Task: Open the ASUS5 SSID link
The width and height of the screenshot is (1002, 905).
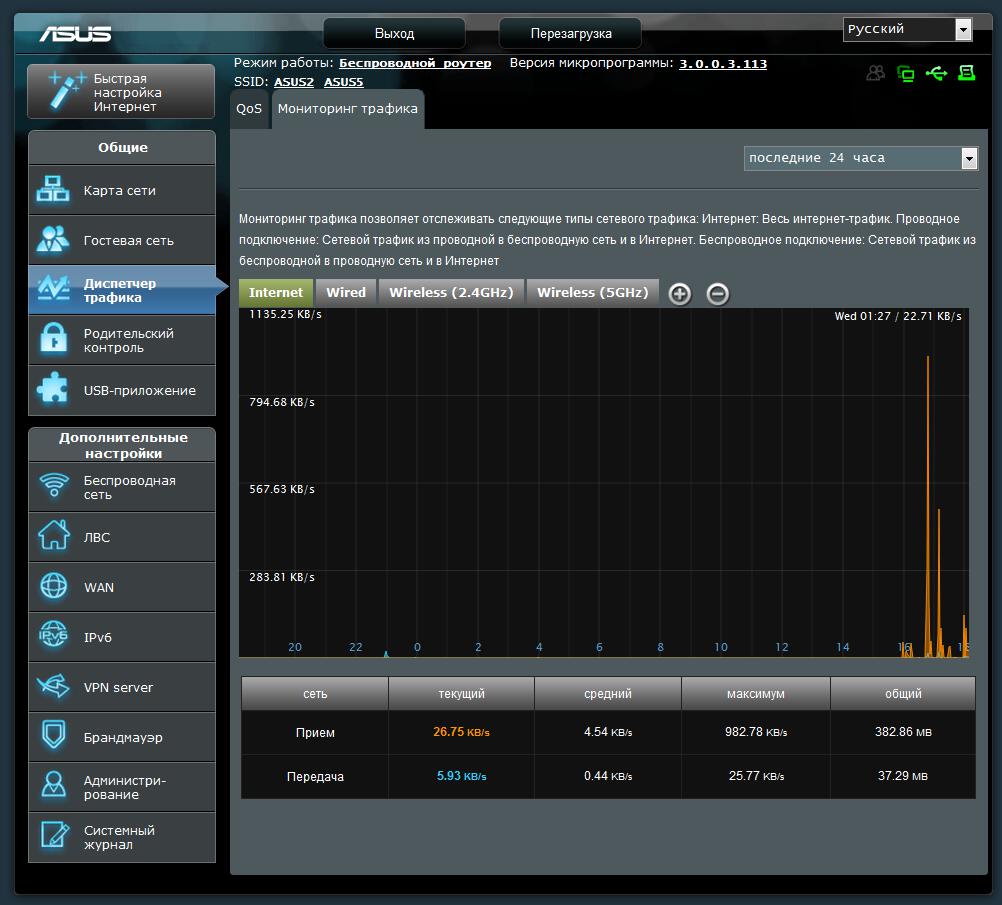Action: [343, 82]
